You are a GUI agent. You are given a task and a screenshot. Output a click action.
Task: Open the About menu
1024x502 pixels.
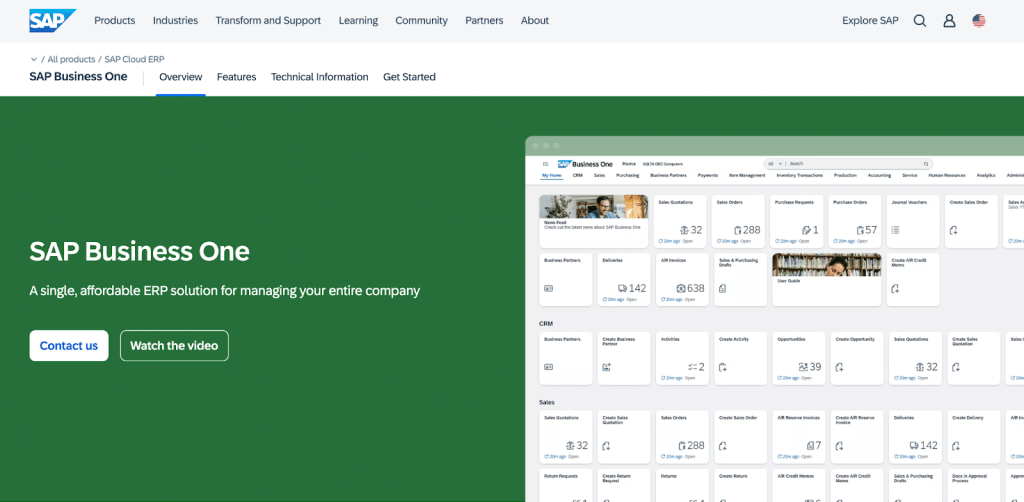(x=535, y=20)
